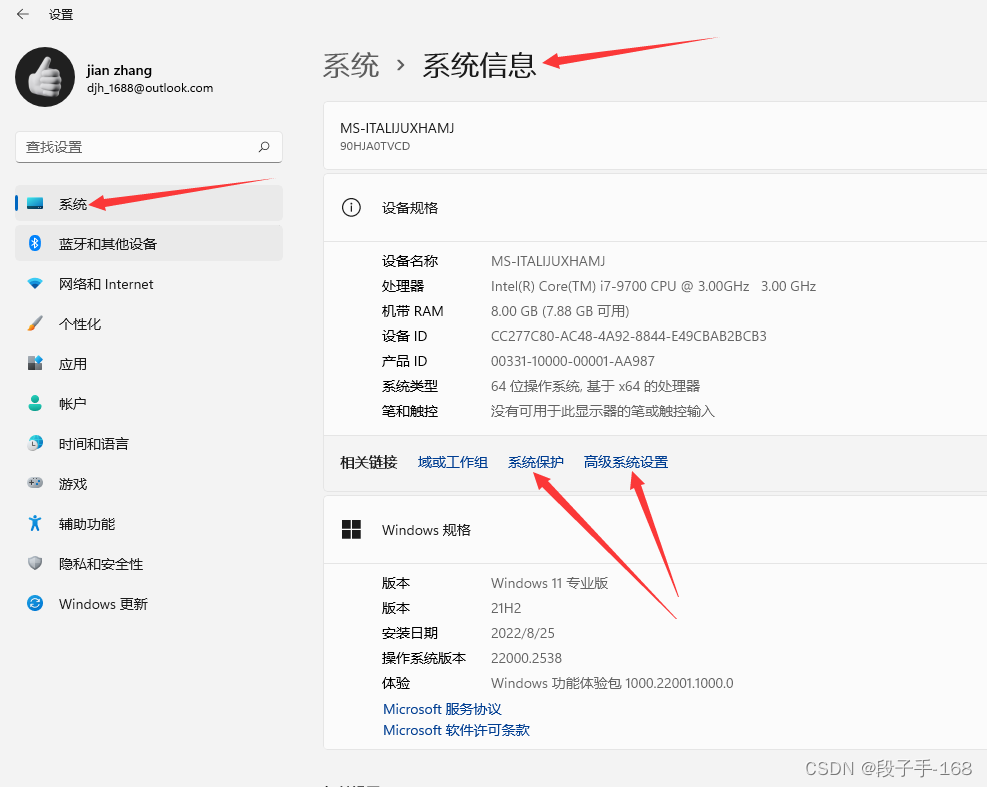The height and width of the screenshot is (787, 987).
Task: Click the version value 21H2
Action: pos(506,608)
